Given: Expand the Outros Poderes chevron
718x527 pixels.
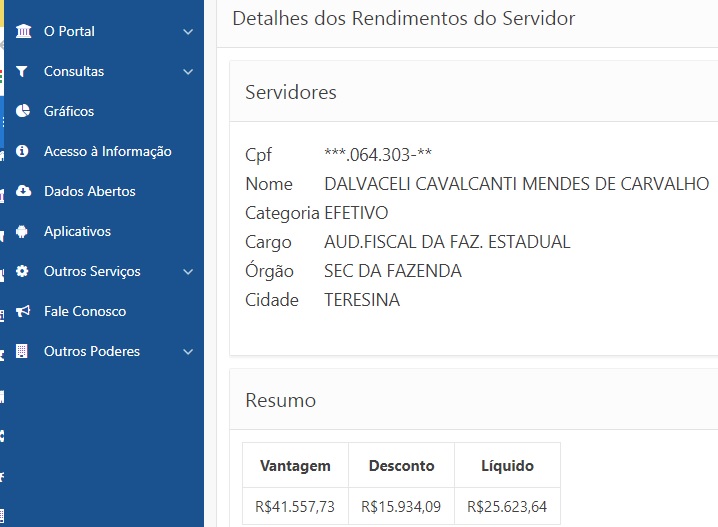Looking at the screenshot, I should (188, 352).
